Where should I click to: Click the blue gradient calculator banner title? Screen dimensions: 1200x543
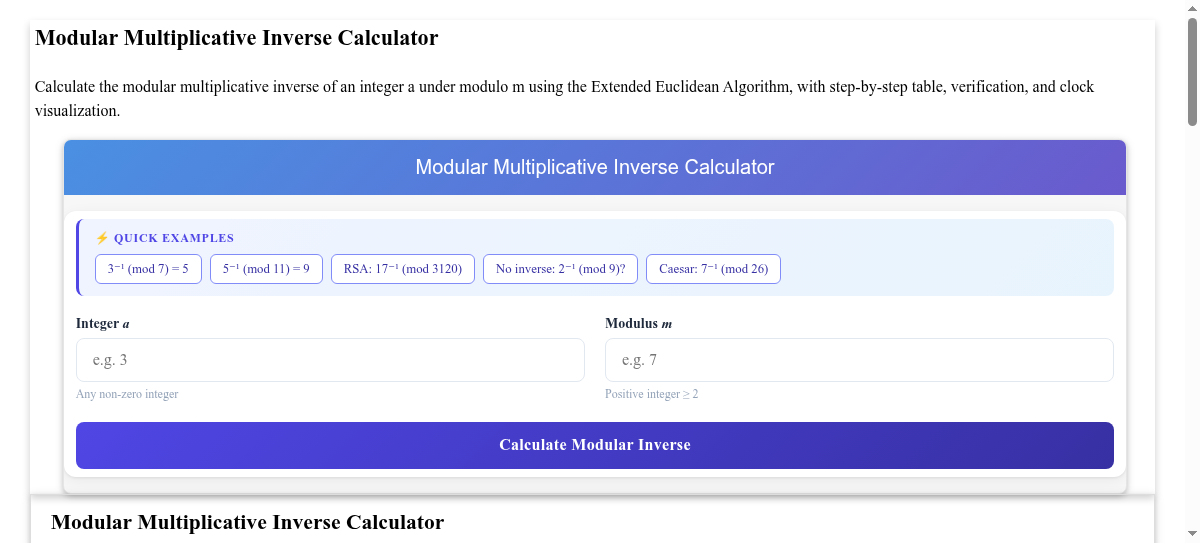pyautogui.click(x=595, y=167)
